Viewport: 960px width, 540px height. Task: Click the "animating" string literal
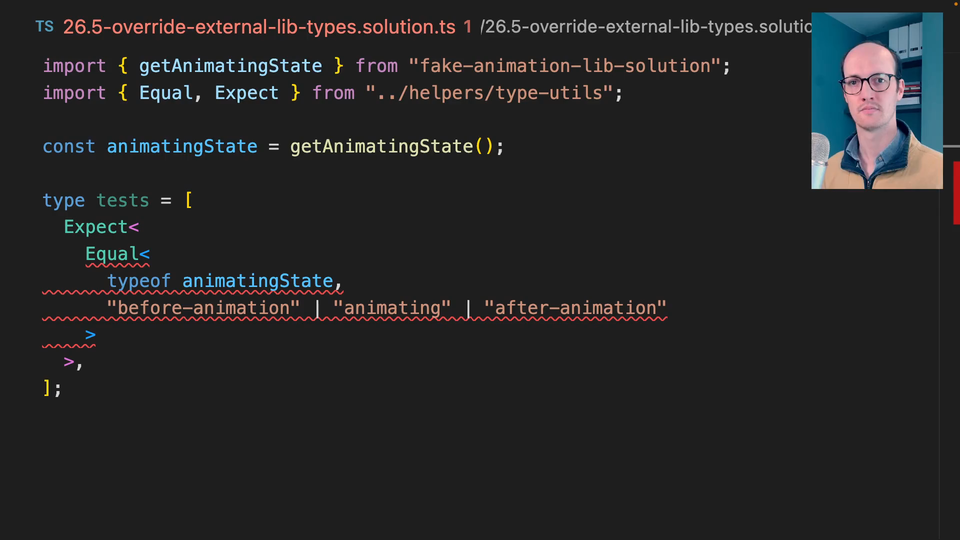[x=392, y=308]
